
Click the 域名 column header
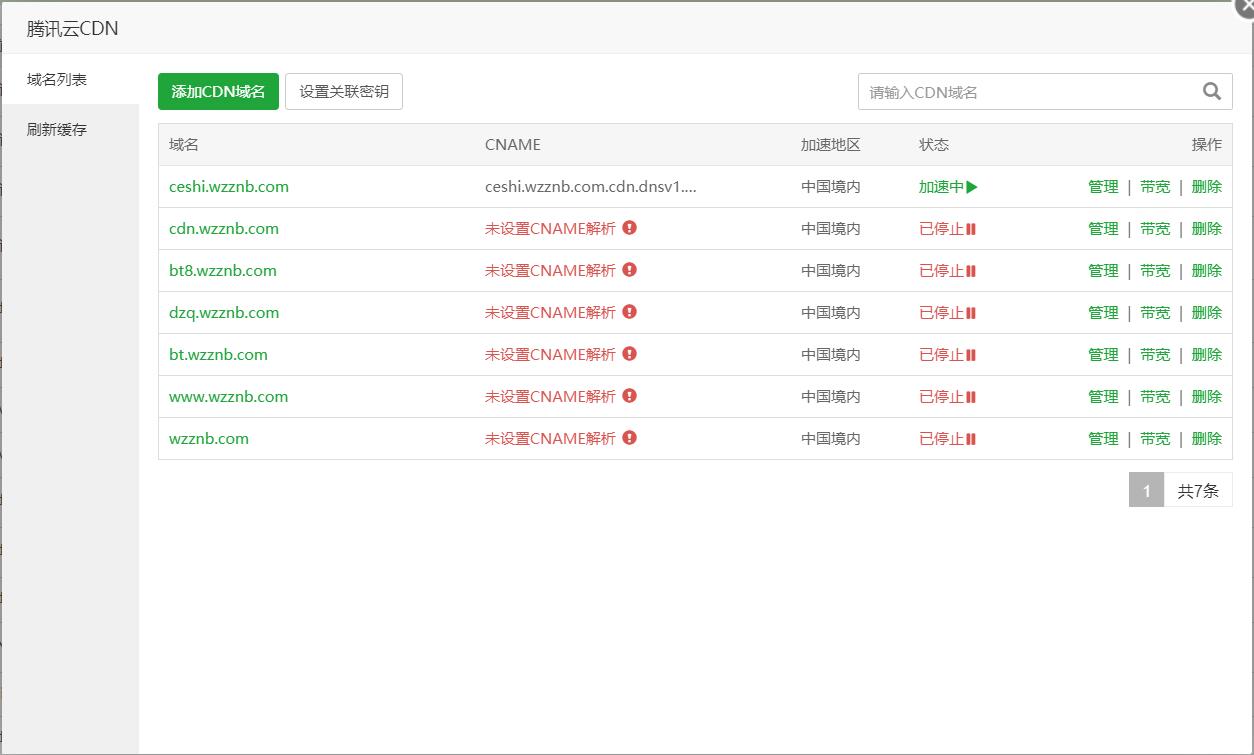(x=184, y=145)
